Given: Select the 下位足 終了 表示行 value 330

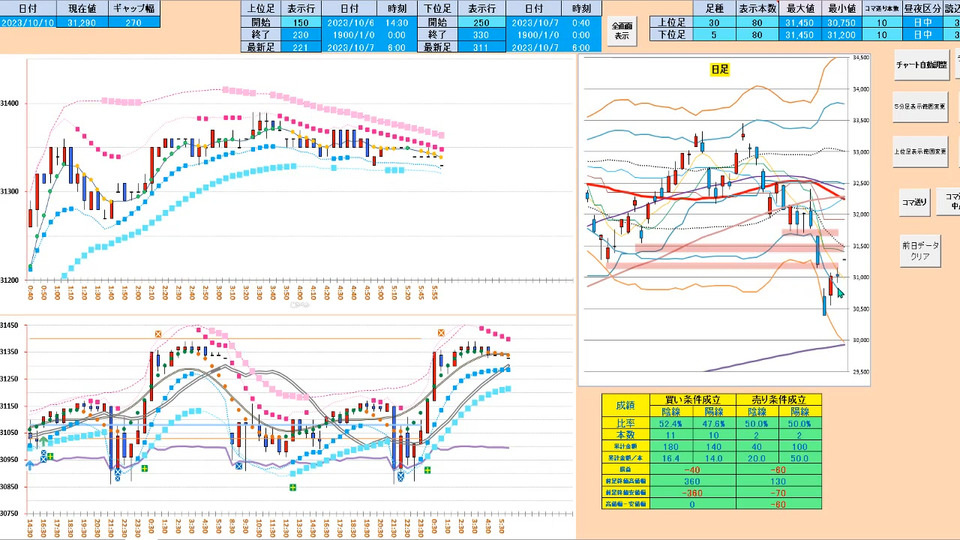Looking at the screenshot, I should [481, 35].
